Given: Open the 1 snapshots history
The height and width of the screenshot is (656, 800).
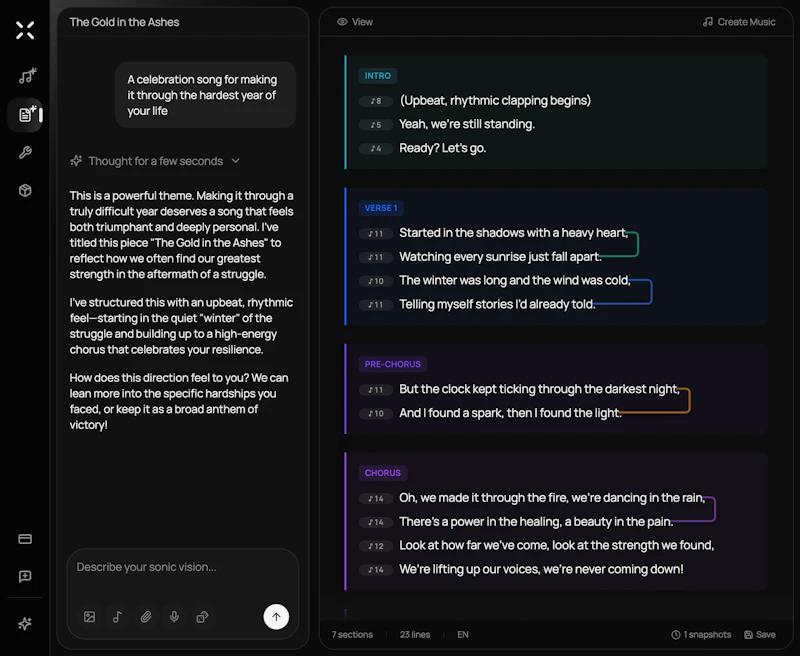Looking at the screenshot, I should click(701, 635).
